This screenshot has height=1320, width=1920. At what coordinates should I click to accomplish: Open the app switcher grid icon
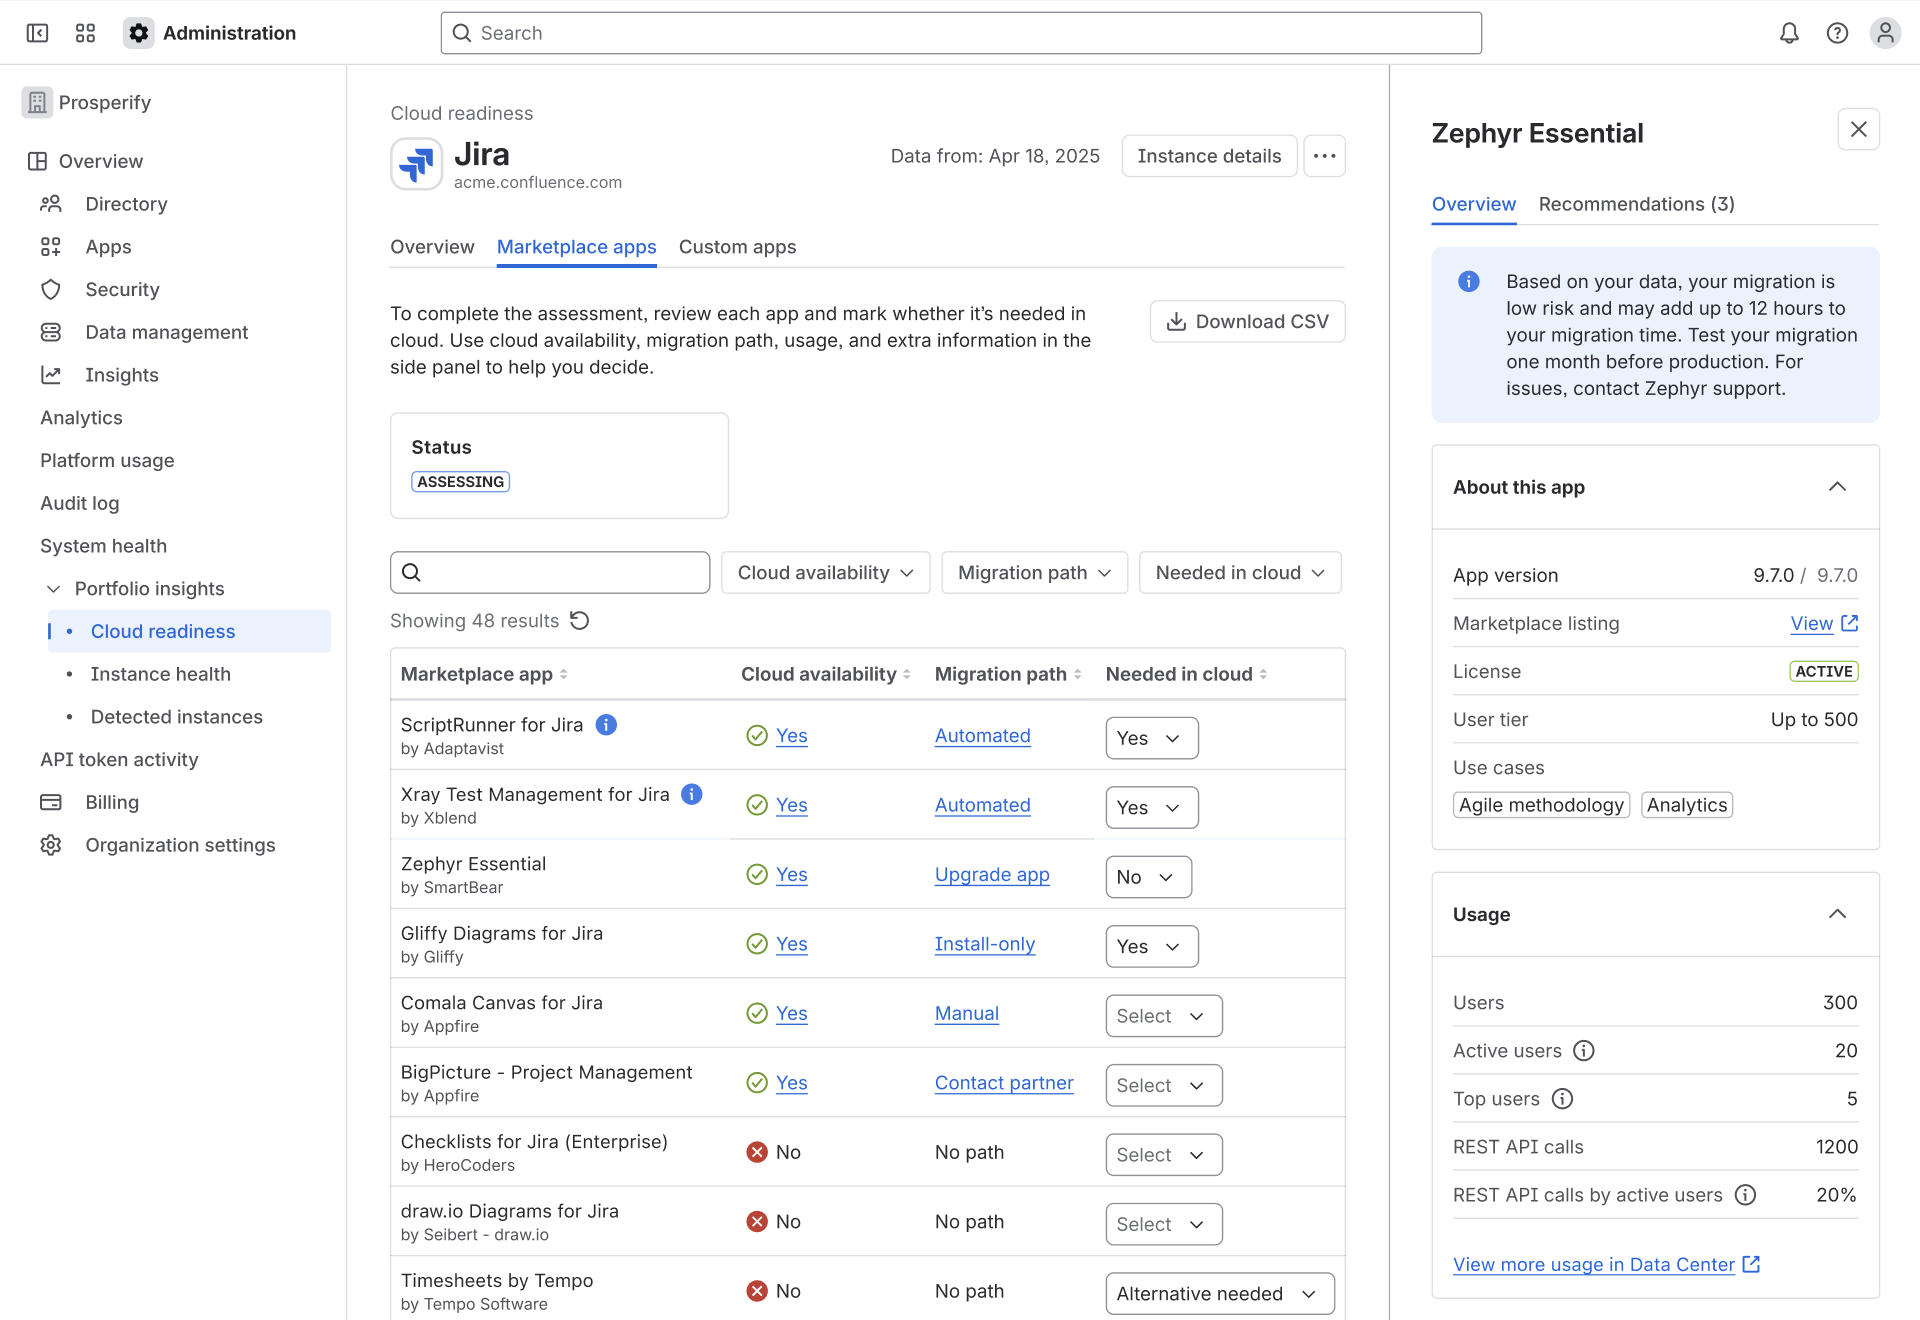click(x=85, y=32)
